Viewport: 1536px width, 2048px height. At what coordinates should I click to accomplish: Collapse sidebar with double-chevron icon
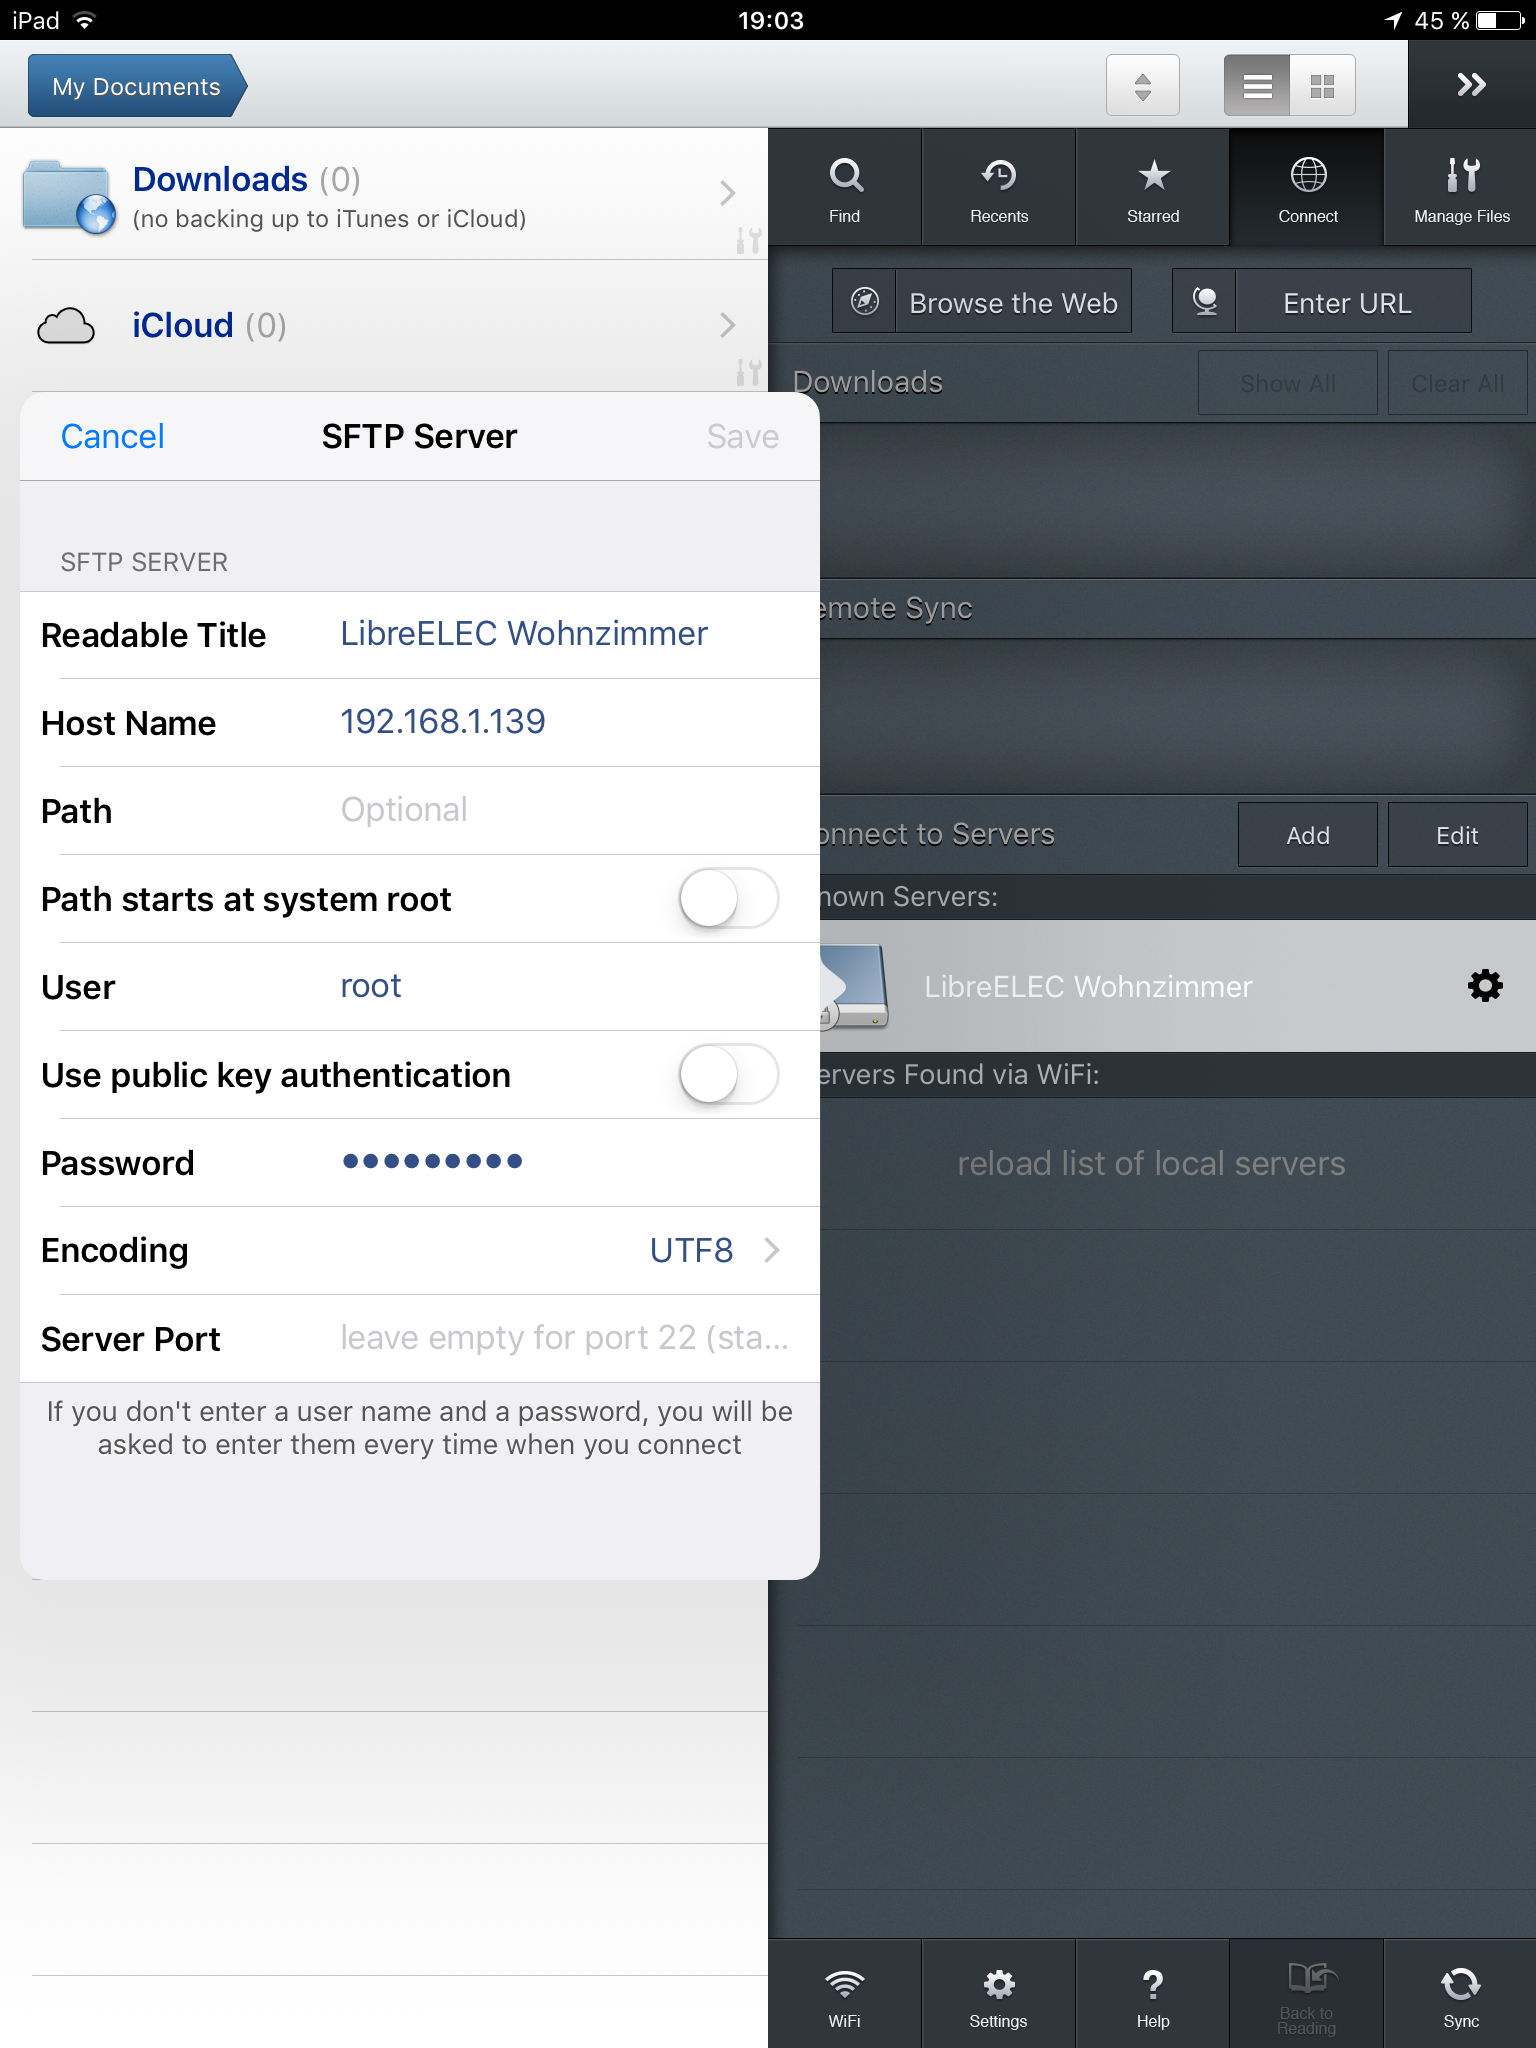(x=1472, y=85)
